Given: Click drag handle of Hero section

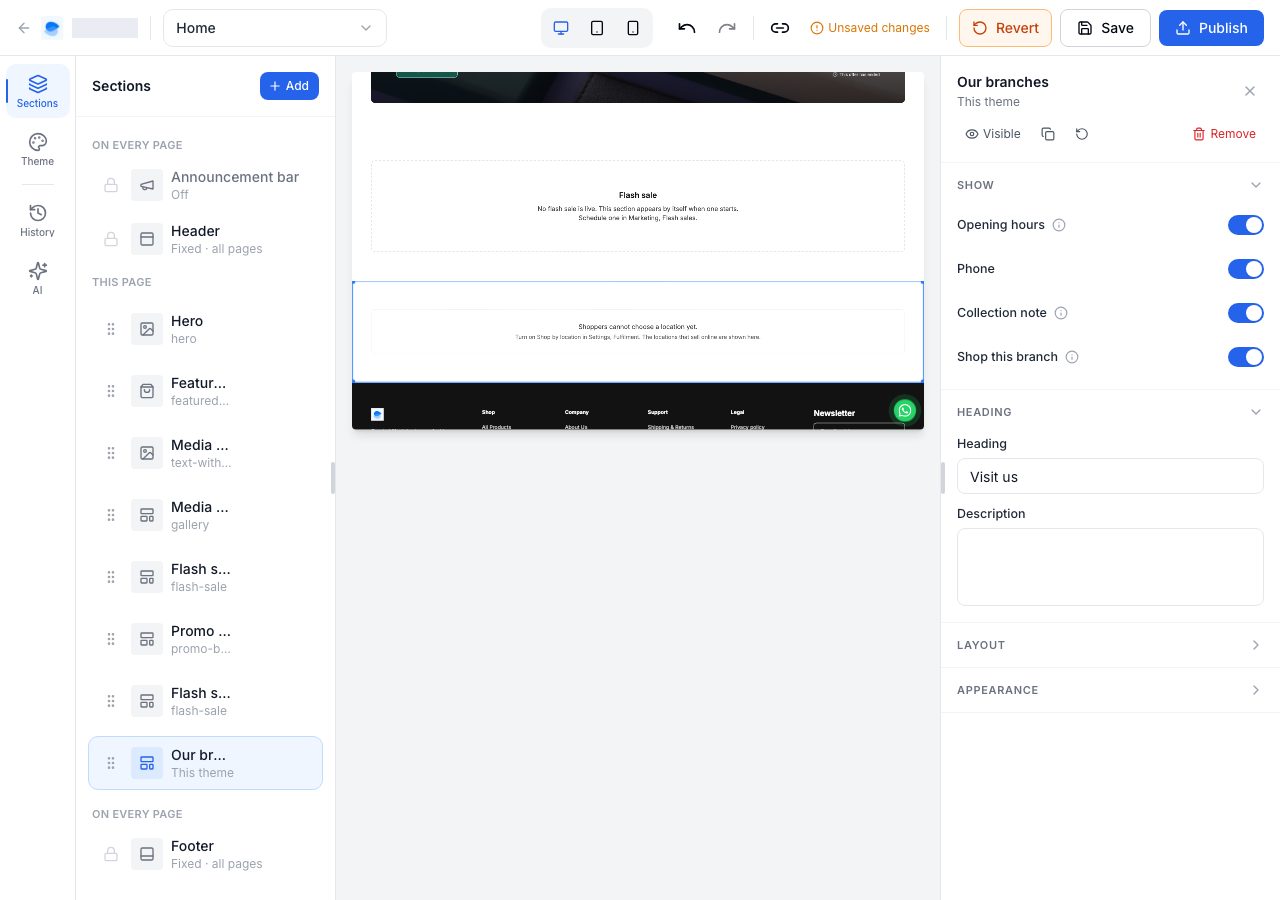Looking at the screenshot, I should (x=111, y=329).
